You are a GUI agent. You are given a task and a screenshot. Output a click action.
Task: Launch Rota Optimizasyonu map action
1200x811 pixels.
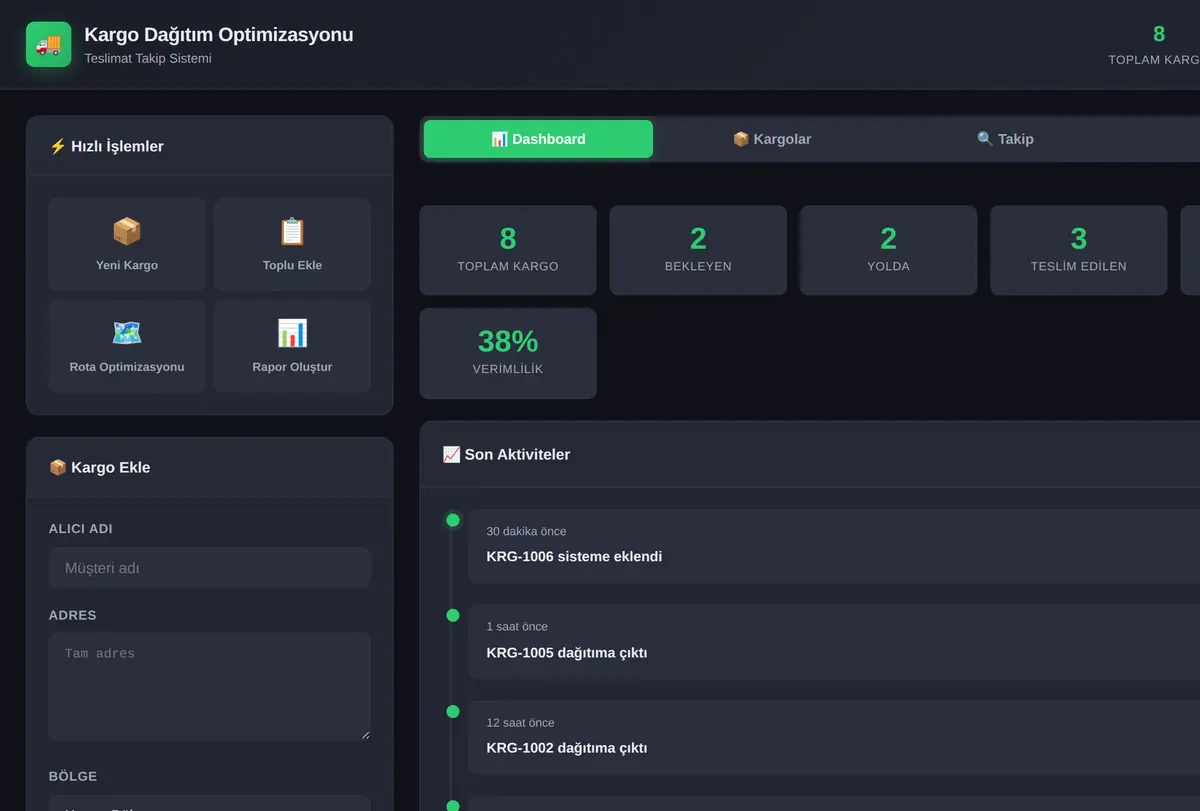pos(127,346)
